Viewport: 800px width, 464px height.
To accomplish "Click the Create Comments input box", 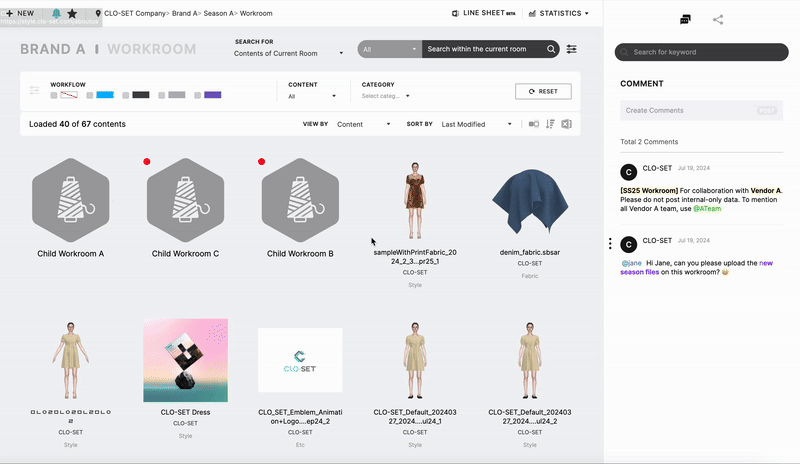I will [702, 110].
